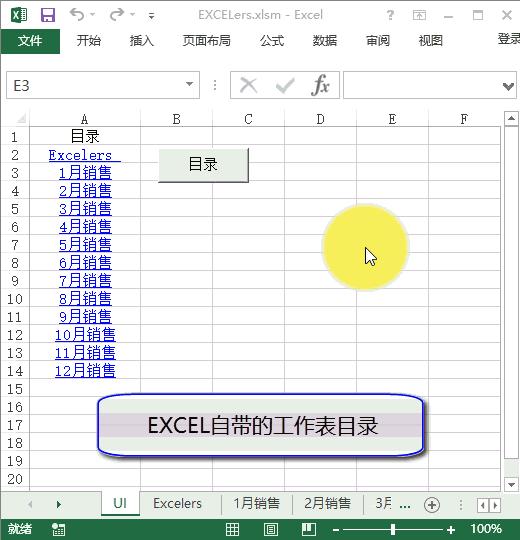This screenshot has width=520, height=540.
Task: Open the 9月销售 hyperlink
Action: (85, 316)
